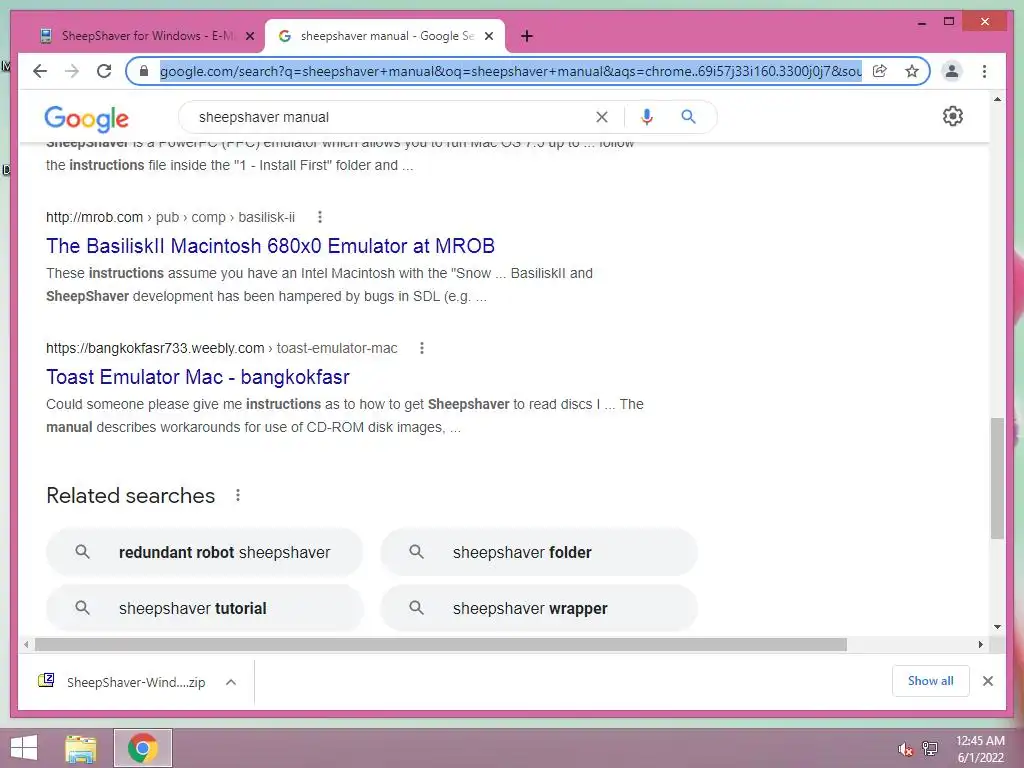Show all downloads
1024x768 pixels.
point(931,681)
